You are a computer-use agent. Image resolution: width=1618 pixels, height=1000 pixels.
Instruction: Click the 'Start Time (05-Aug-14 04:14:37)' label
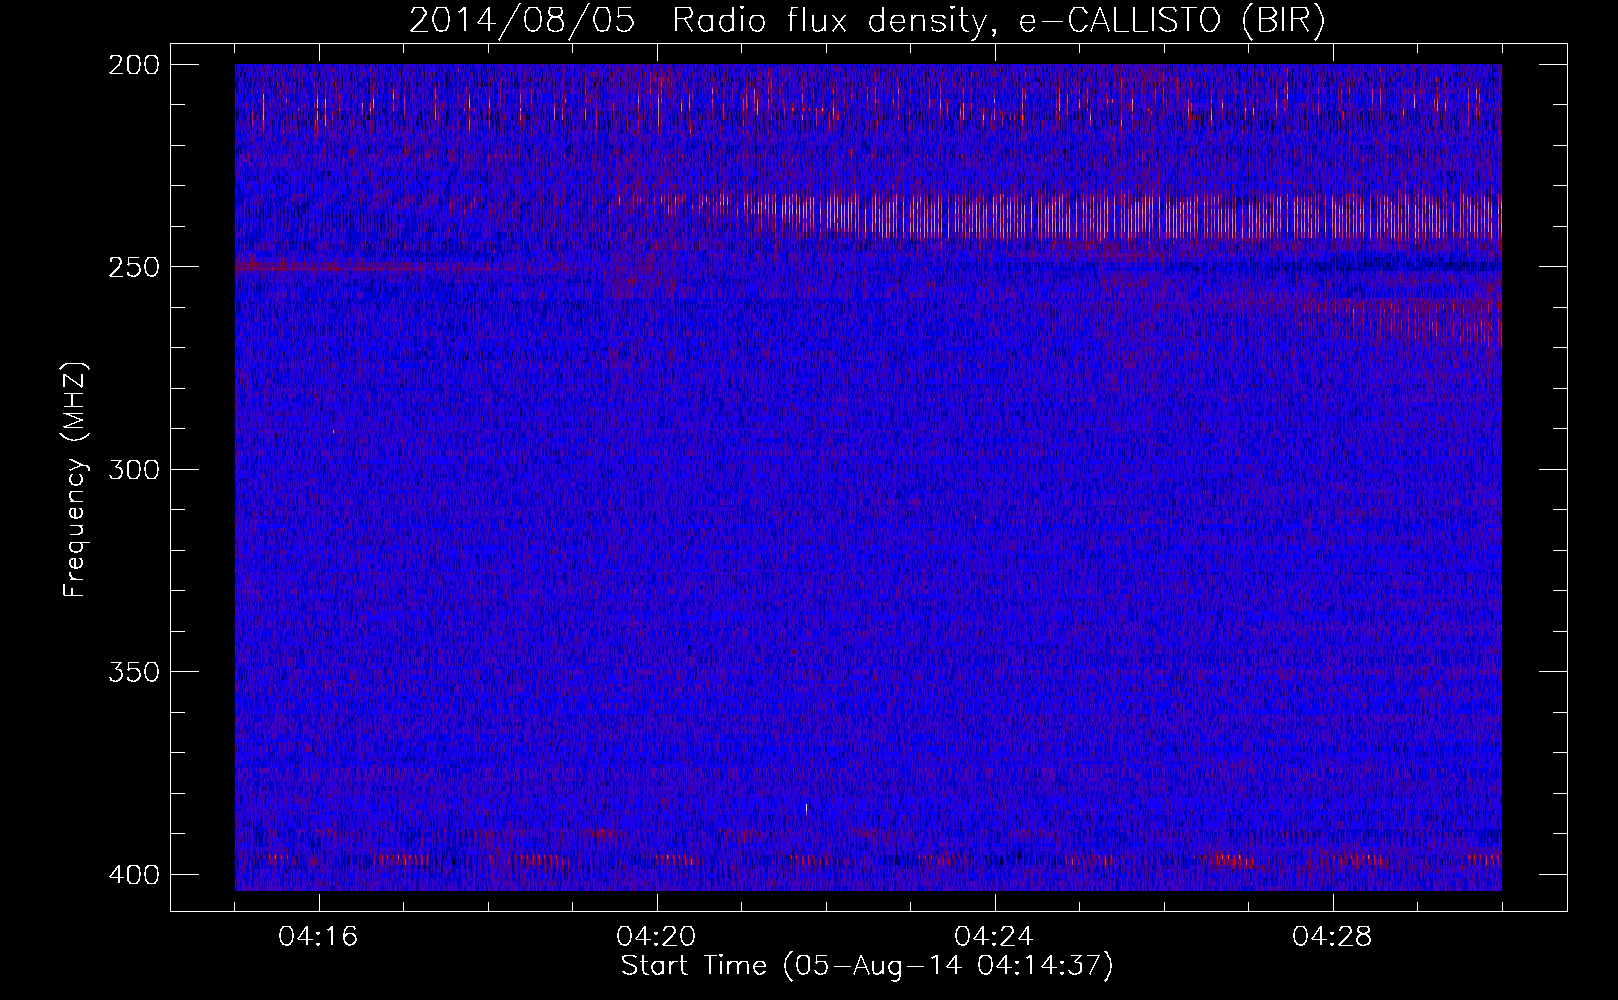(867, 966)
